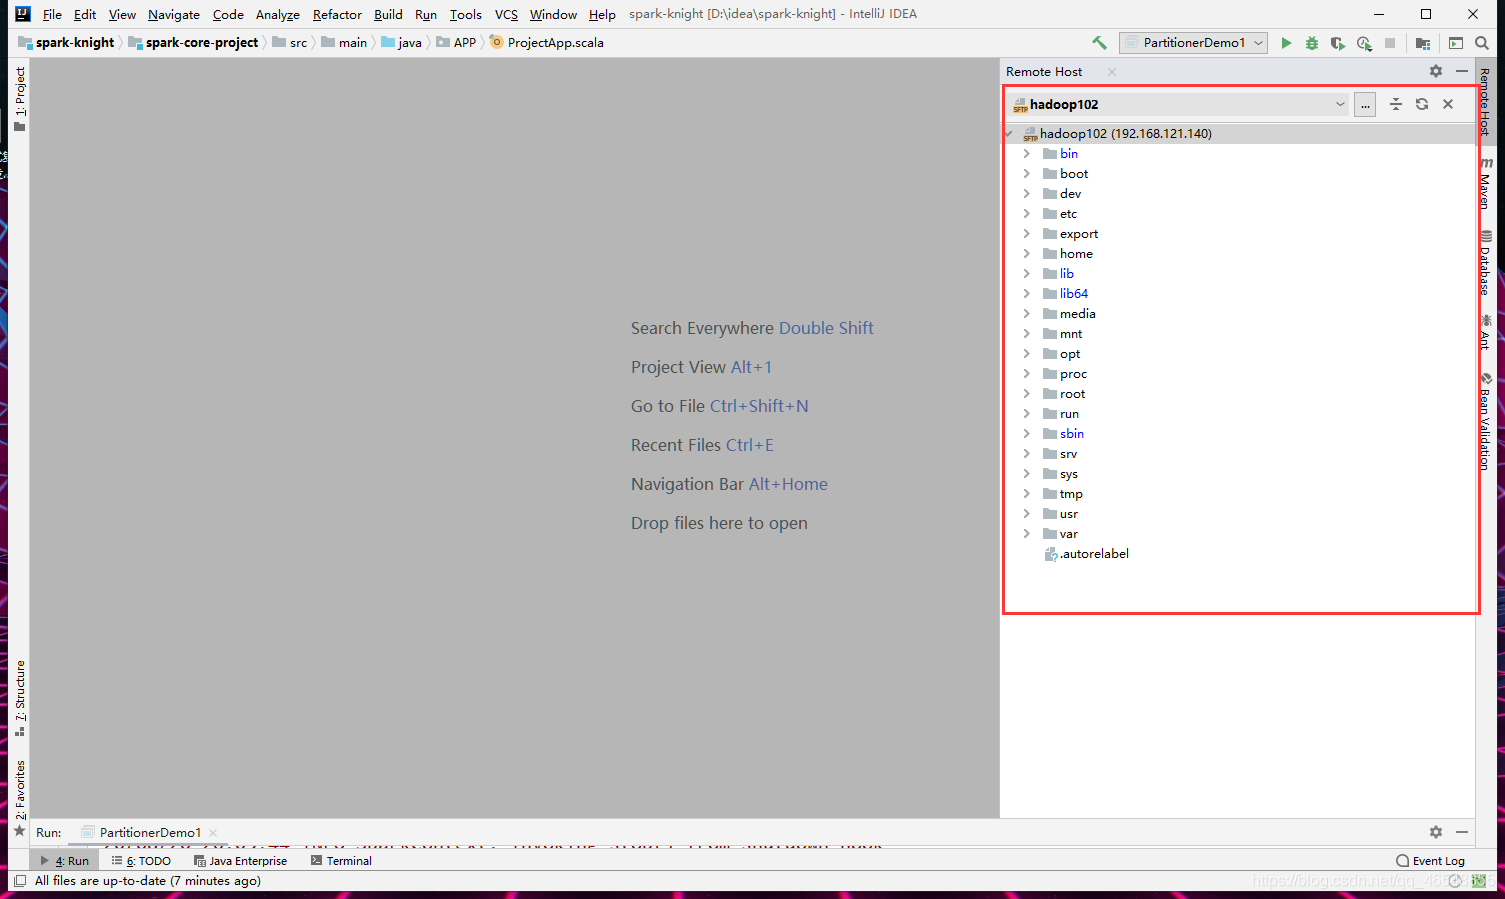This screenshot has width=1505, height=899.
Task: Open the Build menu
Action: 388,14
